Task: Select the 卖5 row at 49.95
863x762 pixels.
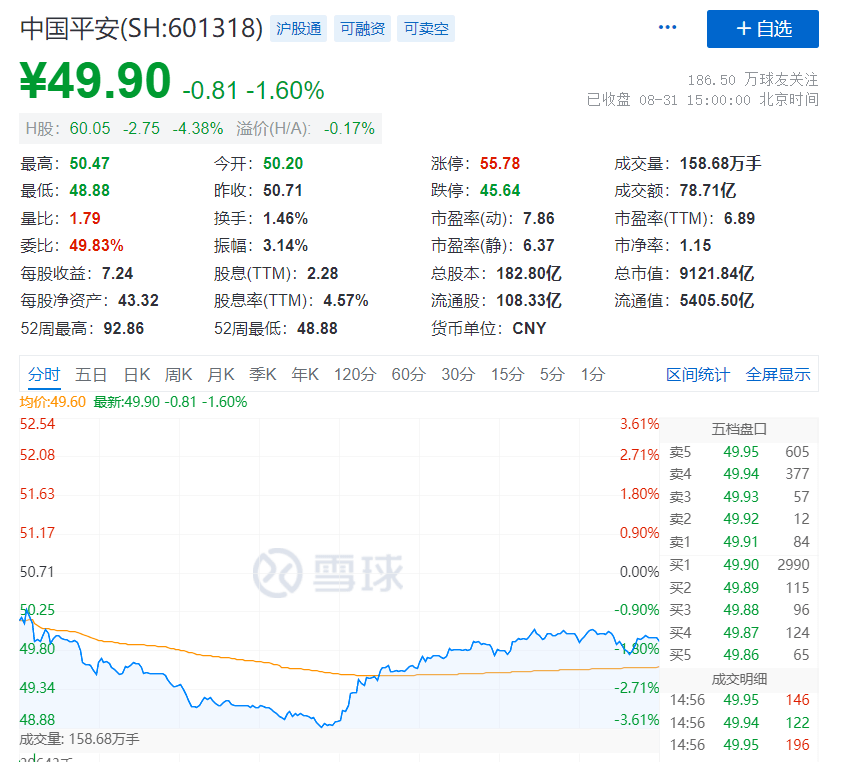Action: point(739,452)
